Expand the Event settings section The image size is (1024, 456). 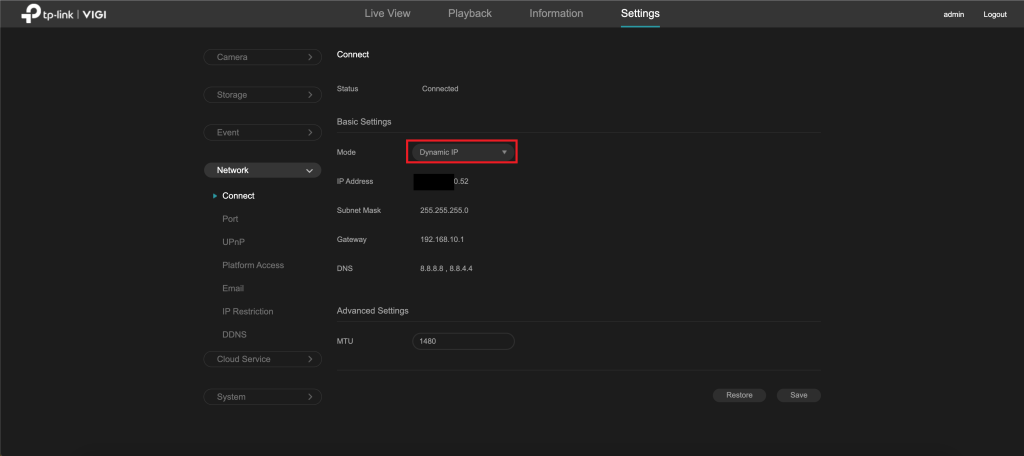click(x=263, y=133)
